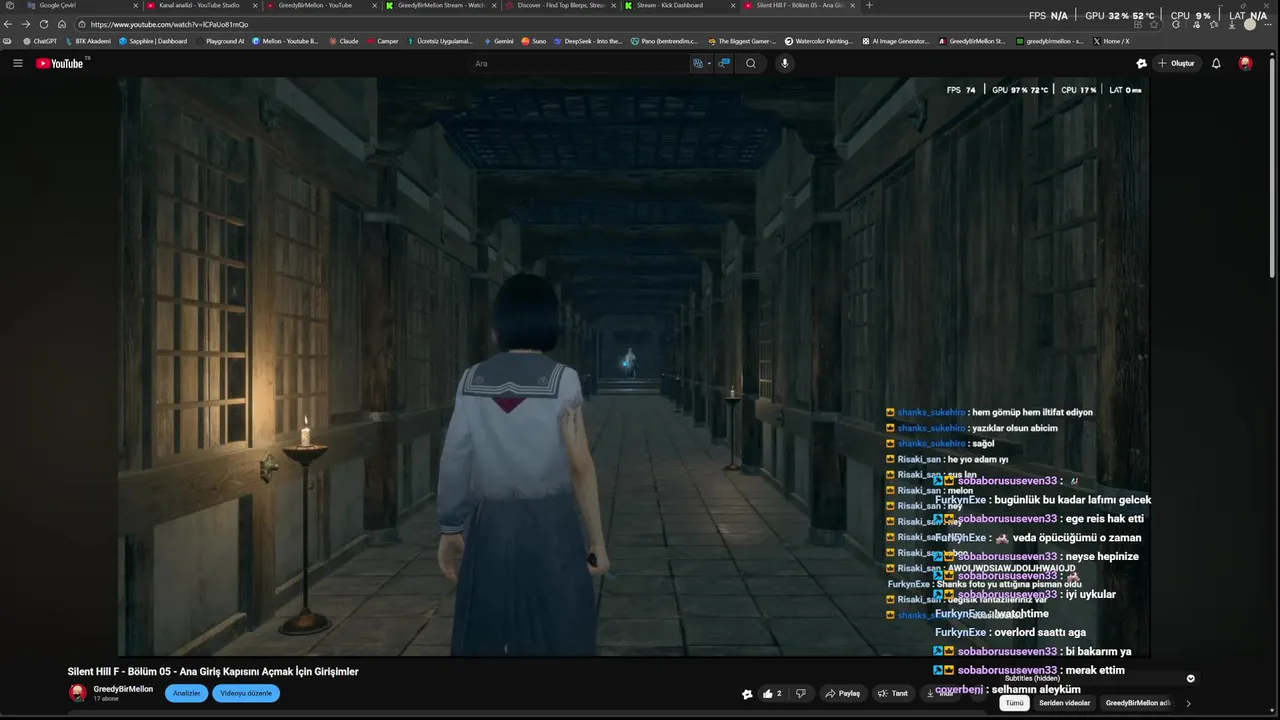1280x720 pixels.
Task: Start voice search with the microphone
Action: coord(785,63)
